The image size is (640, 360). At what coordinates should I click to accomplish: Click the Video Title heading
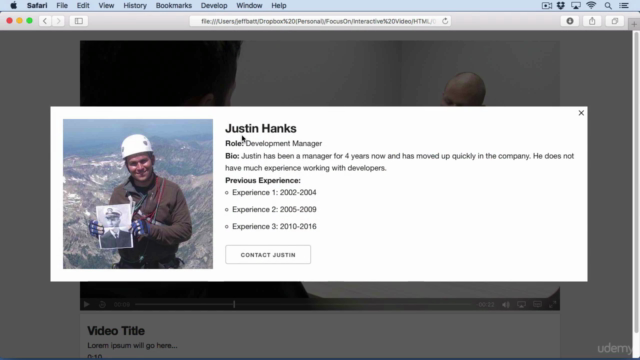point(116,331)
